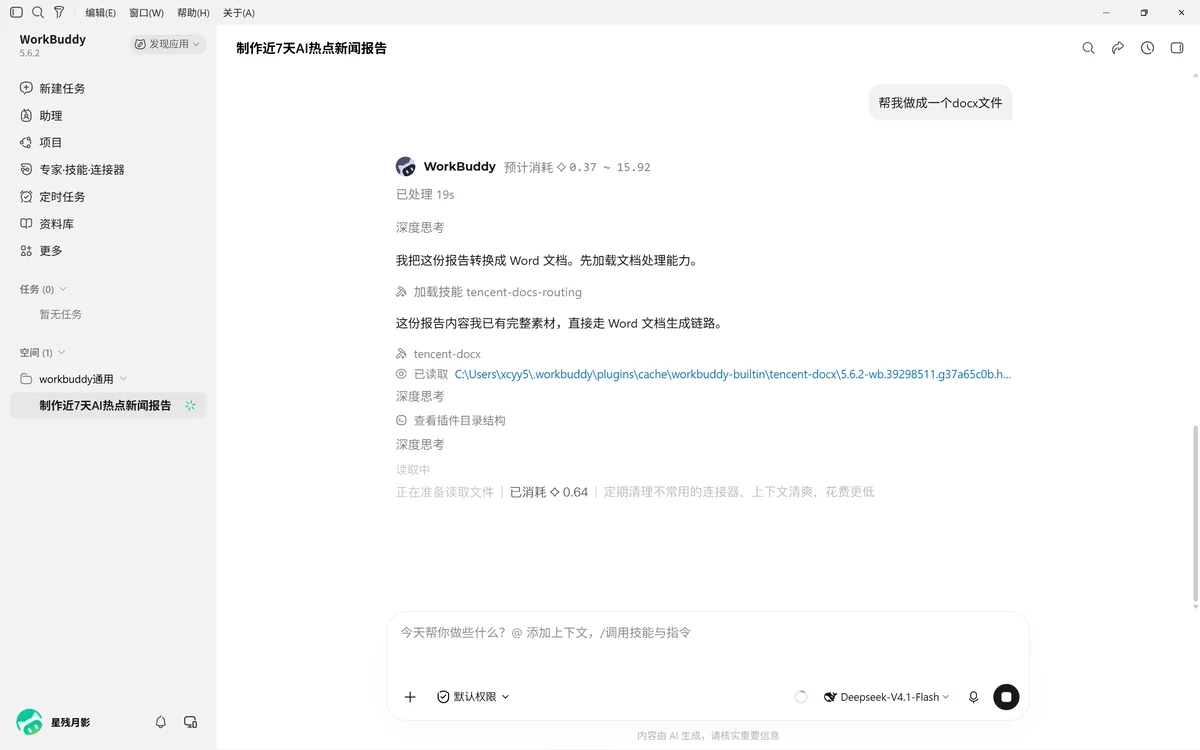
Task: Open 加载技能 tencent-docs-routing step
Action: 489,292
